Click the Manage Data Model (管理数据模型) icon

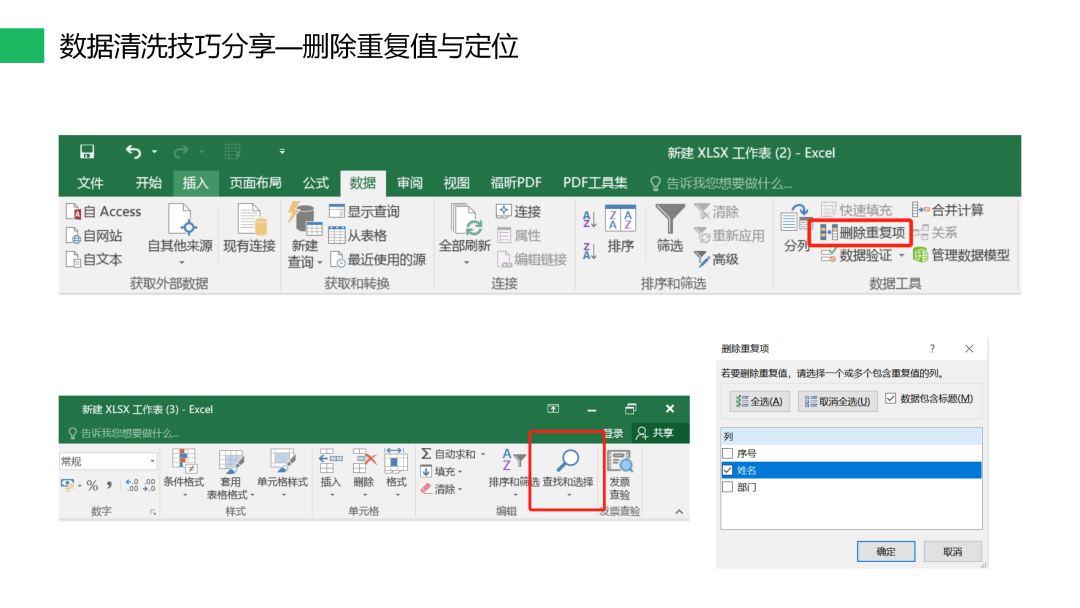point(920,255)
